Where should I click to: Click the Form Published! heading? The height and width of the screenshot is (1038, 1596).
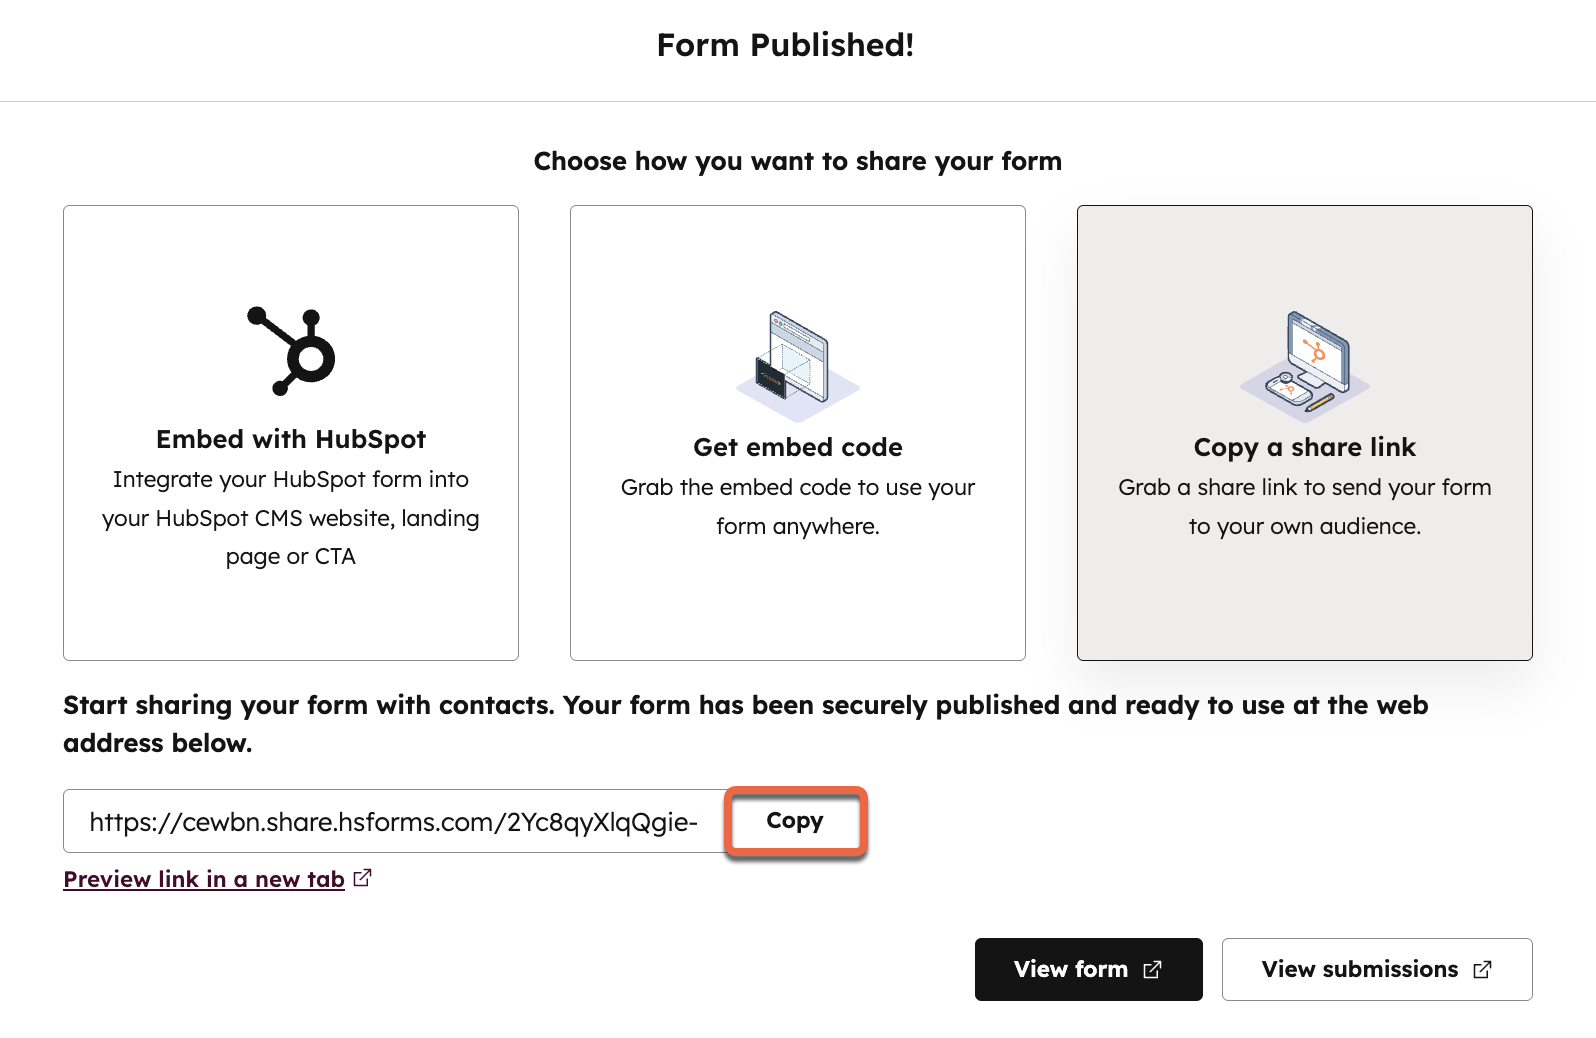pyautogui.click(x=786, y=45)
